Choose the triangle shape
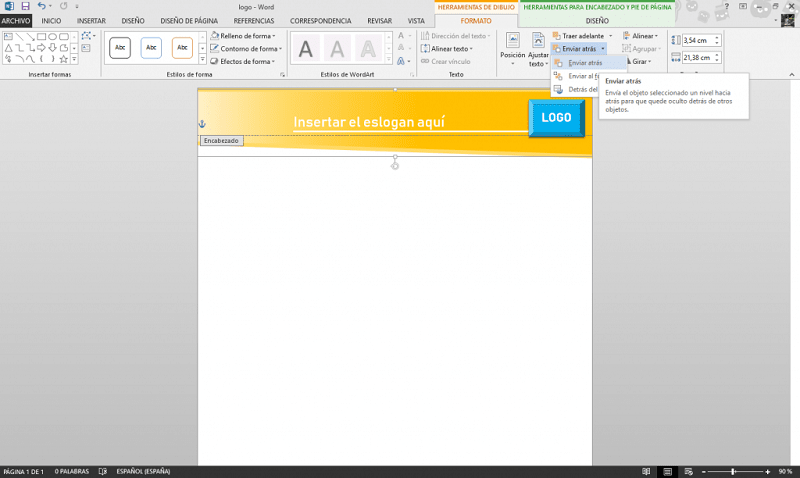Image resolution: width=800 pixels, height=478 pixels. click(8, 47)
